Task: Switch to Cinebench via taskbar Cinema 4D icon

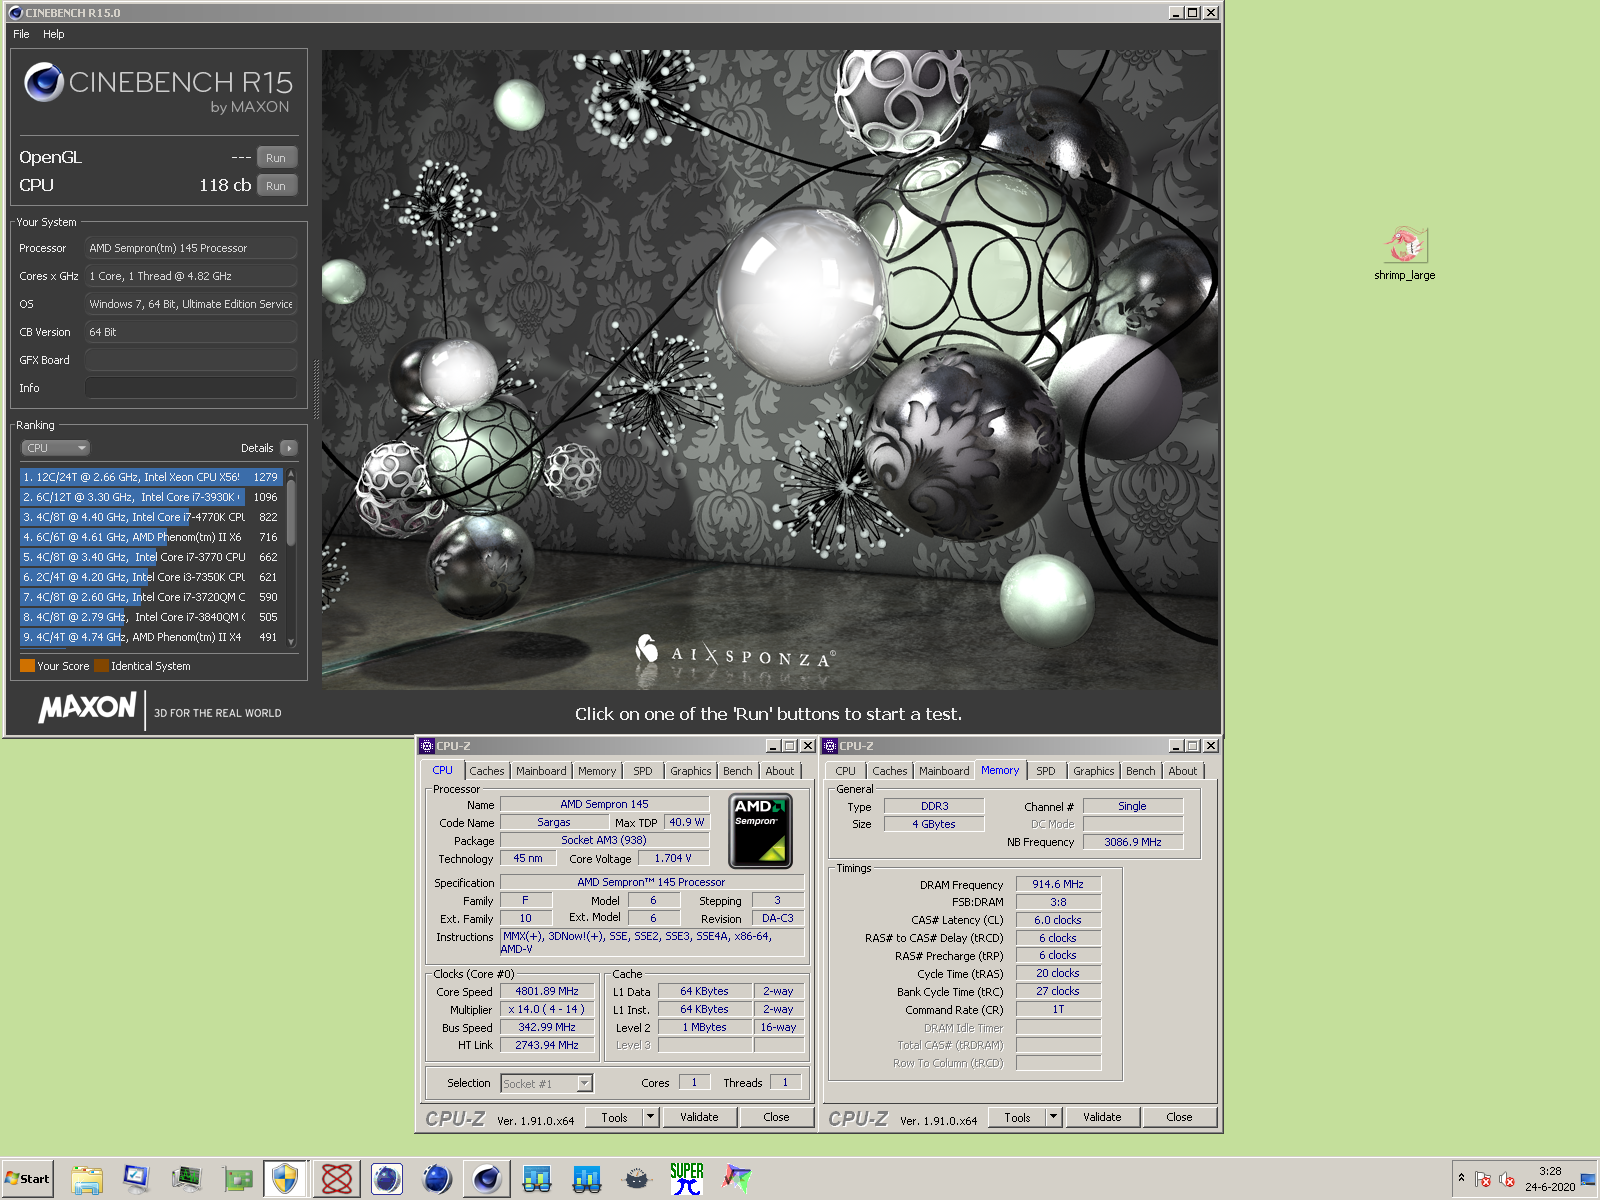Action: tap(487, 1179)
